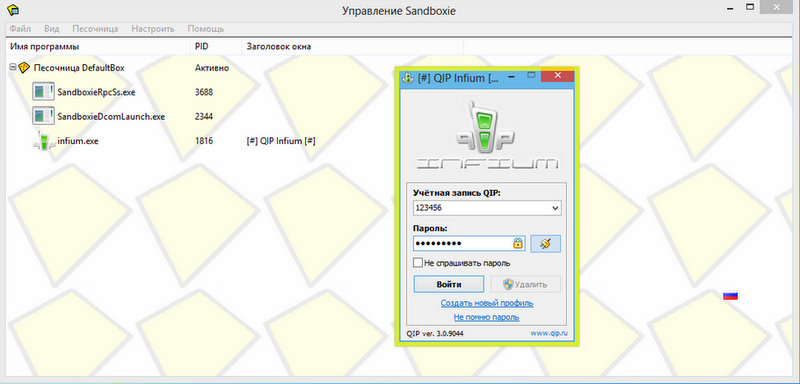This screenshot has width=800, height=384.
Task: Select the SandboxieDcomLaunch.exe process icon
Action: point(43,116)
